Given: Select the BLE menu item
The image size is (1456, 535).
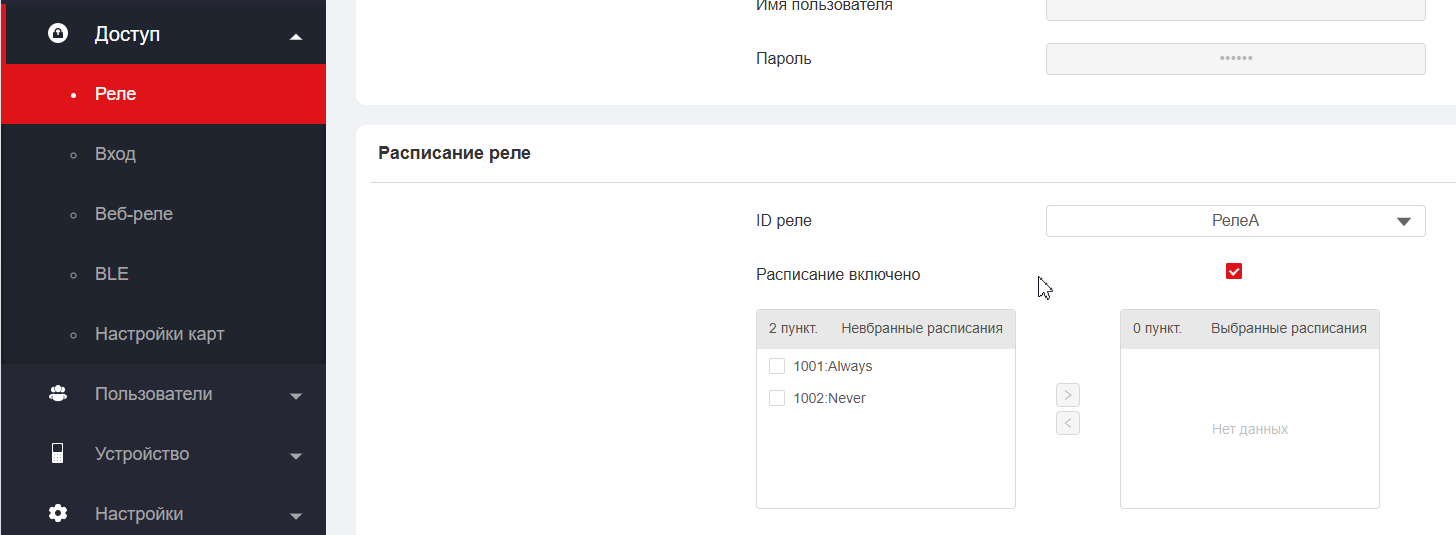Looking at the screenshot, I should [112, 274].
